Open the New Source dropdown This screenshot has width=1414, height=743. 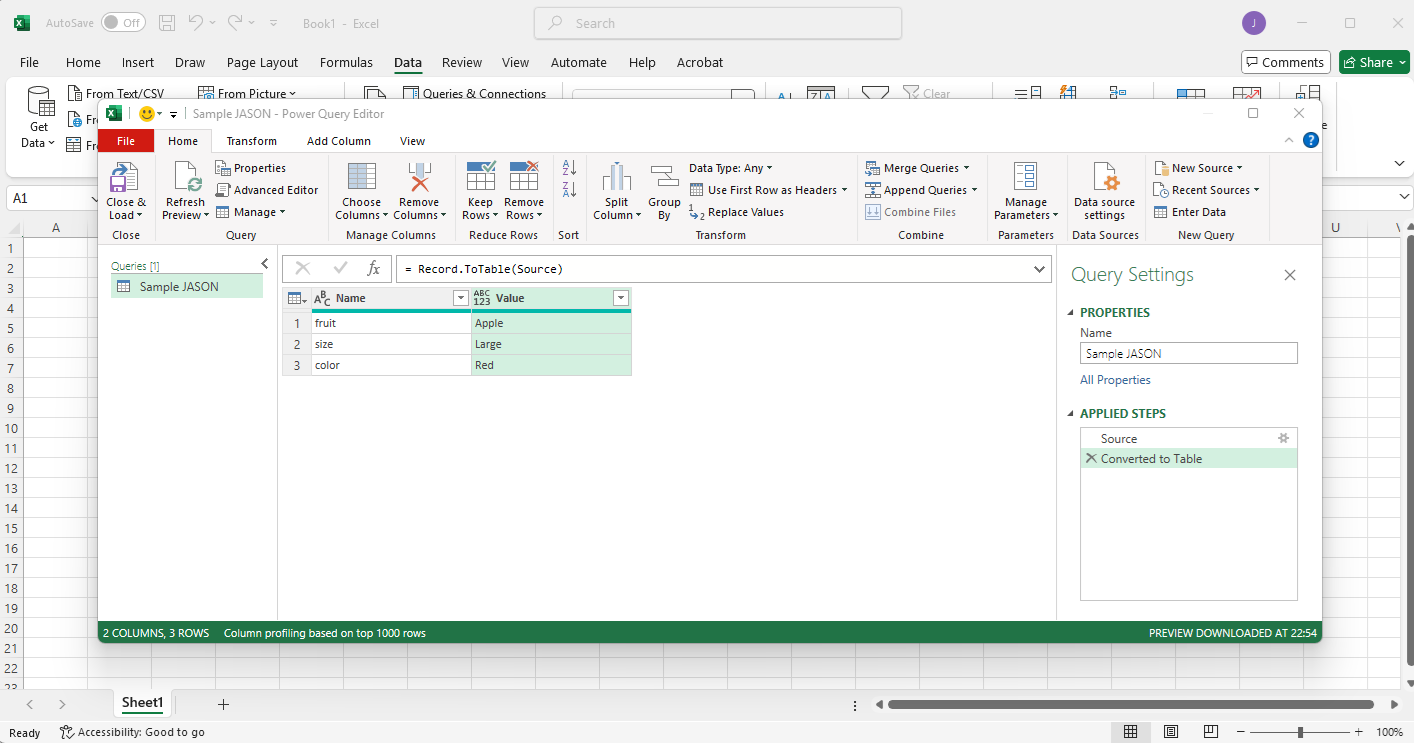[x=1199, y=168]
